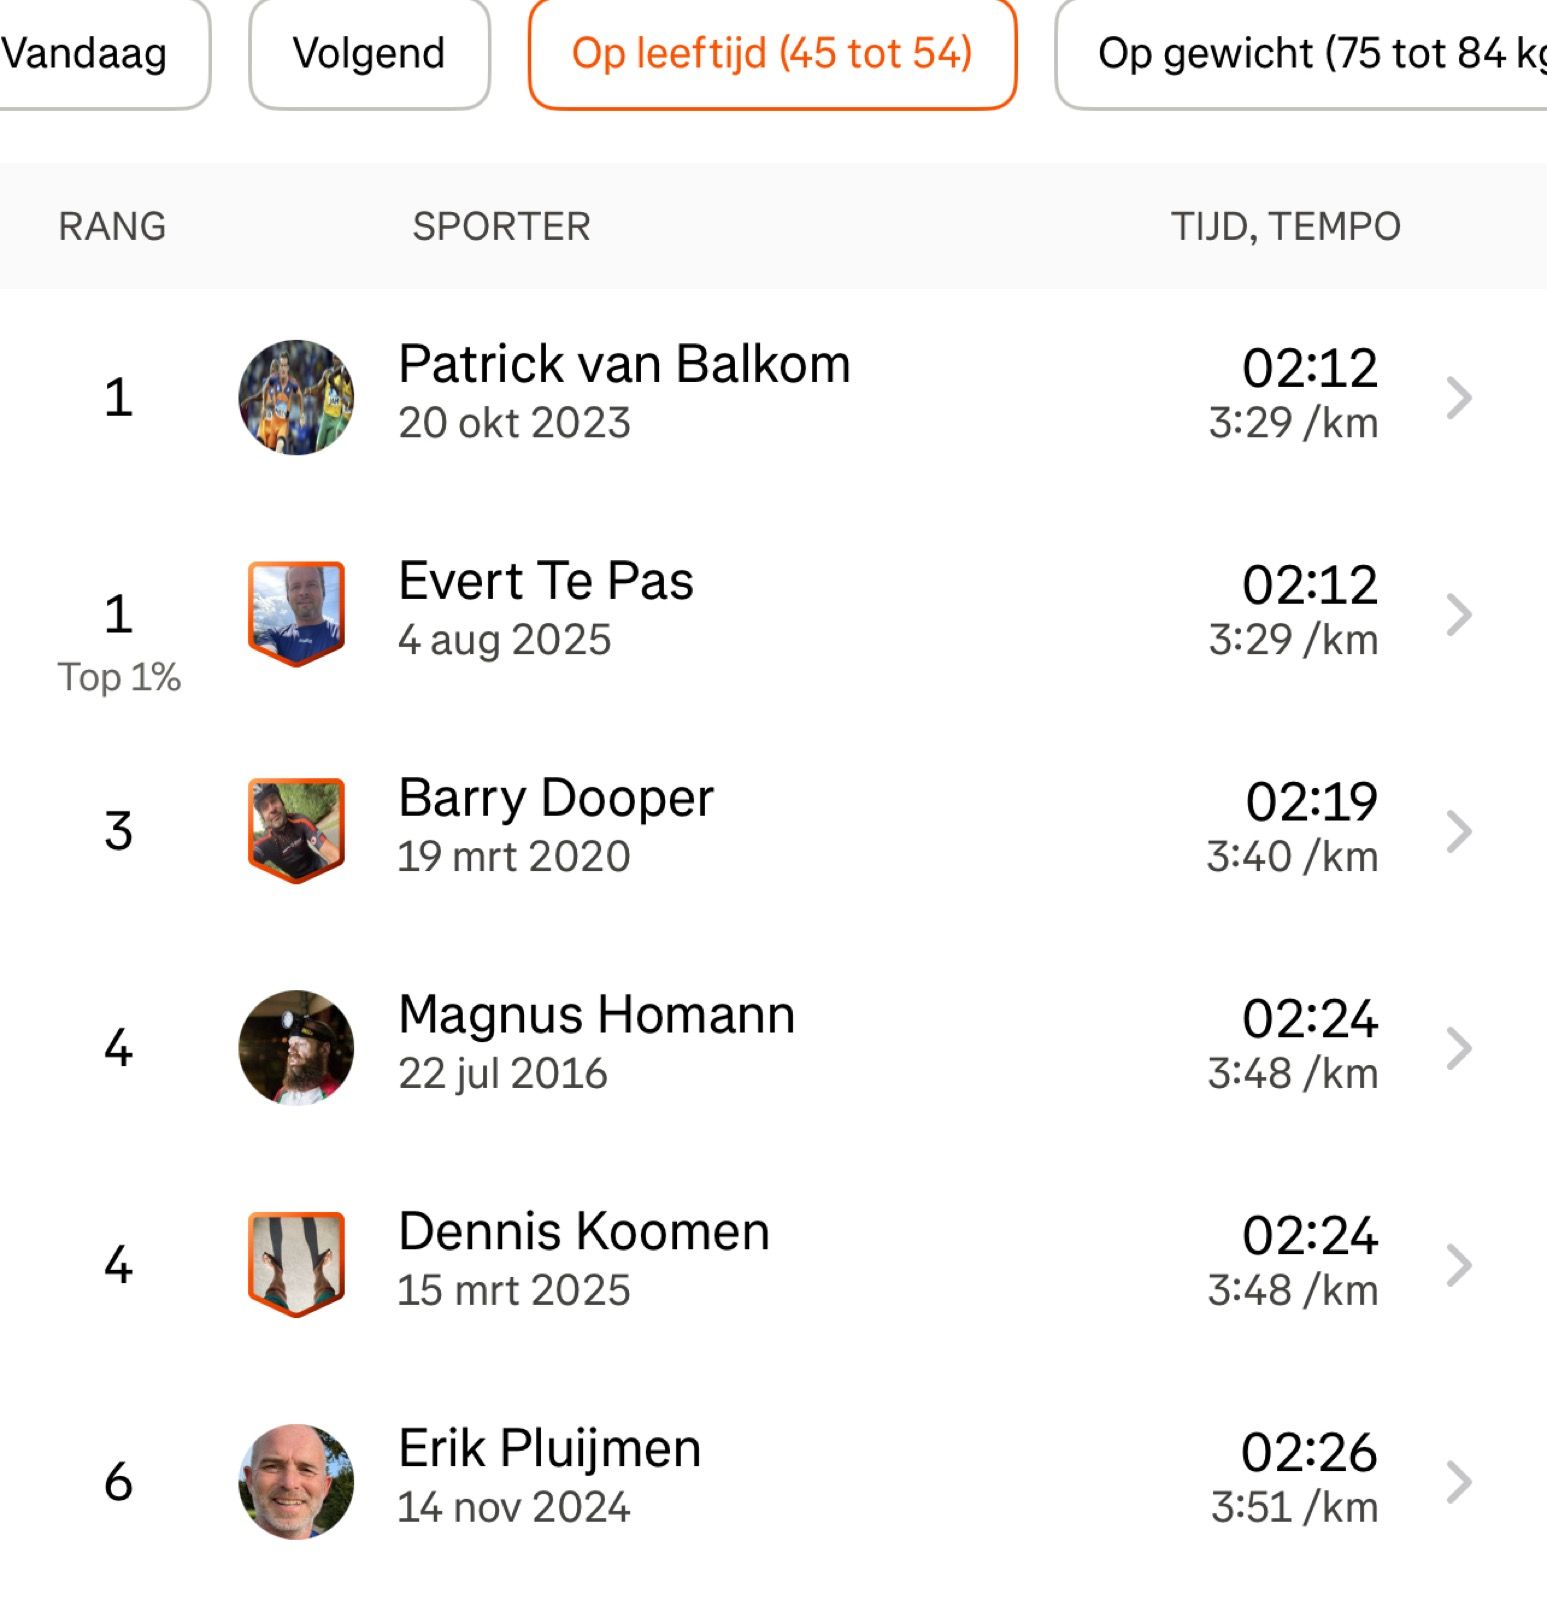The height and width of the screenshot is (1601, 1547).
Task: Open Patrick van Balkom's profile photo
Action: pyautogui.click(x=296, y=397)
